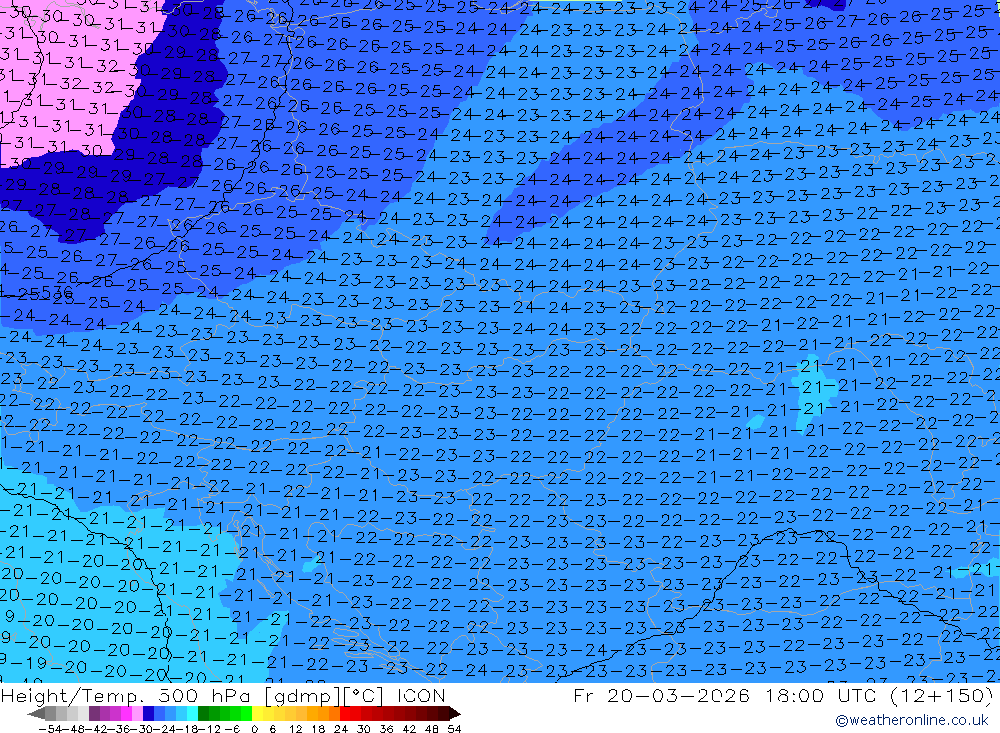The width and height of the screenshot is (1000, 733).
Task: Pick the bright red legend swatch right of 24
Action: point(345,714)
